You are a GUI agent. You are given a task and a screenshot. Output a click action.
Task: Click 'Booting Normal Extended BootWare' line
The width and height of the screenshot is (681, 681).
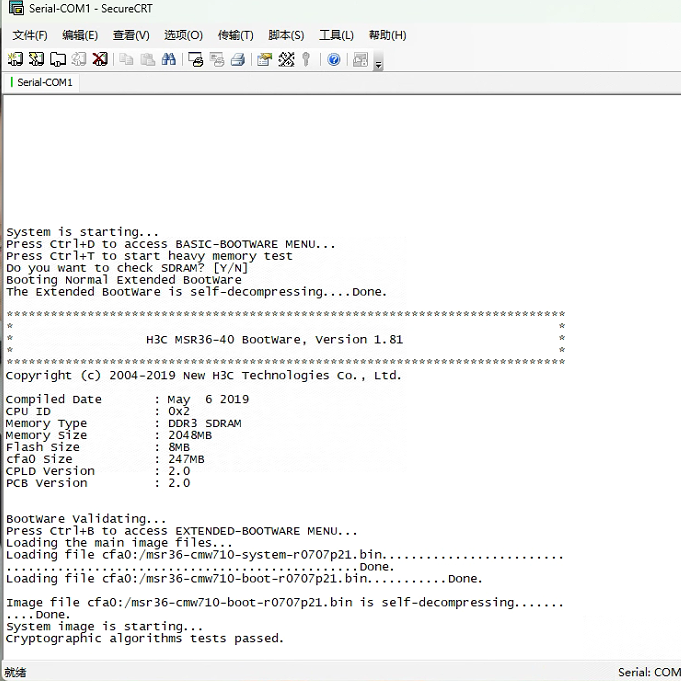tap(124, 280)
